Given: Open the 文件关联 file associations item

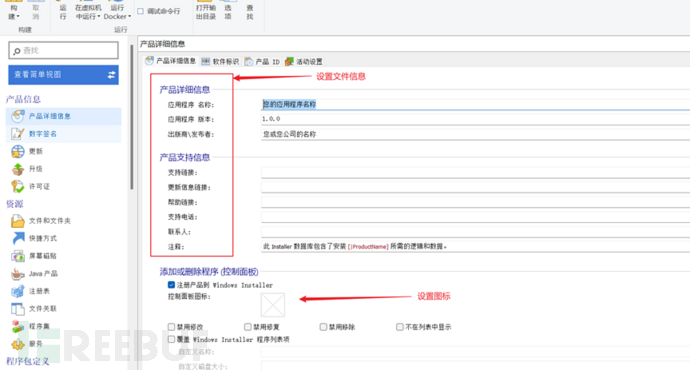Looking at the screenshot, I should click(34, 309).
